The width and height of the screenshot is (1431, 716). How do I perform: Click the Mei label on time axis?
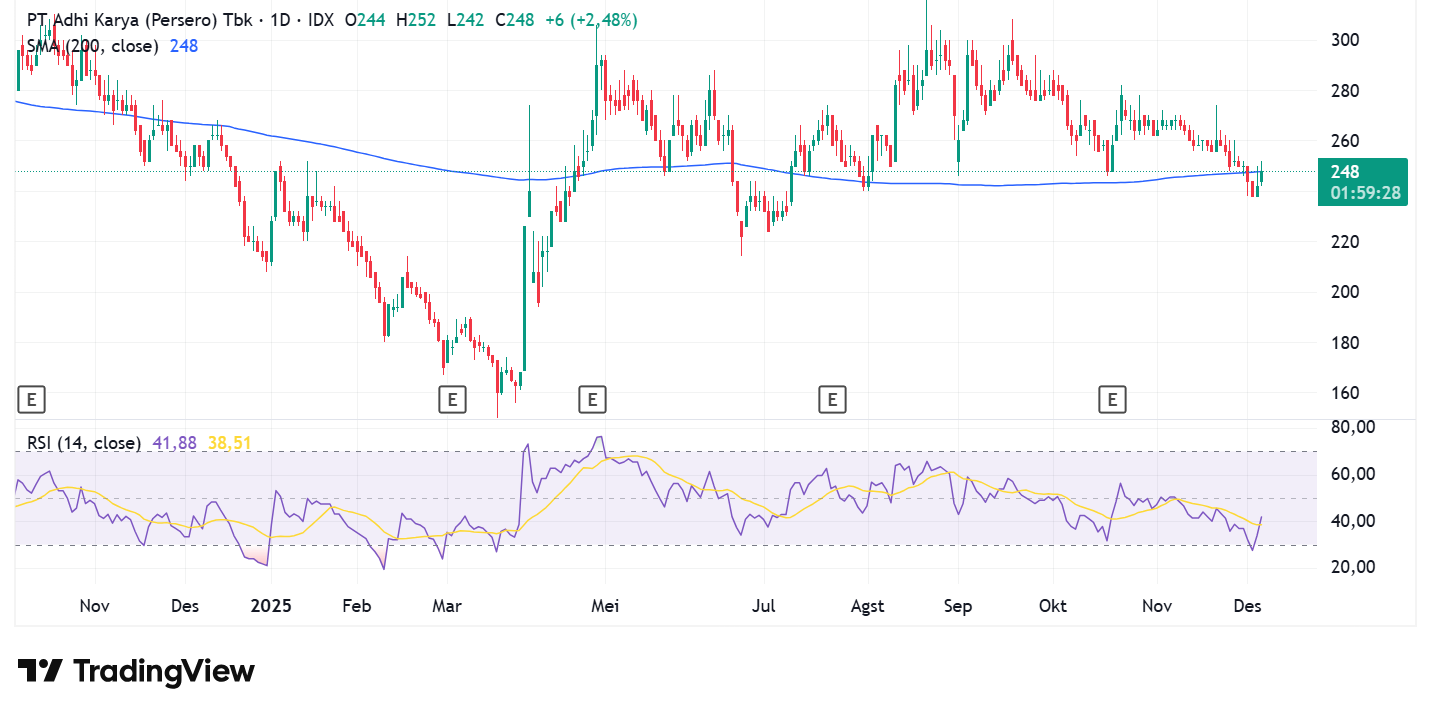[606, 606]
